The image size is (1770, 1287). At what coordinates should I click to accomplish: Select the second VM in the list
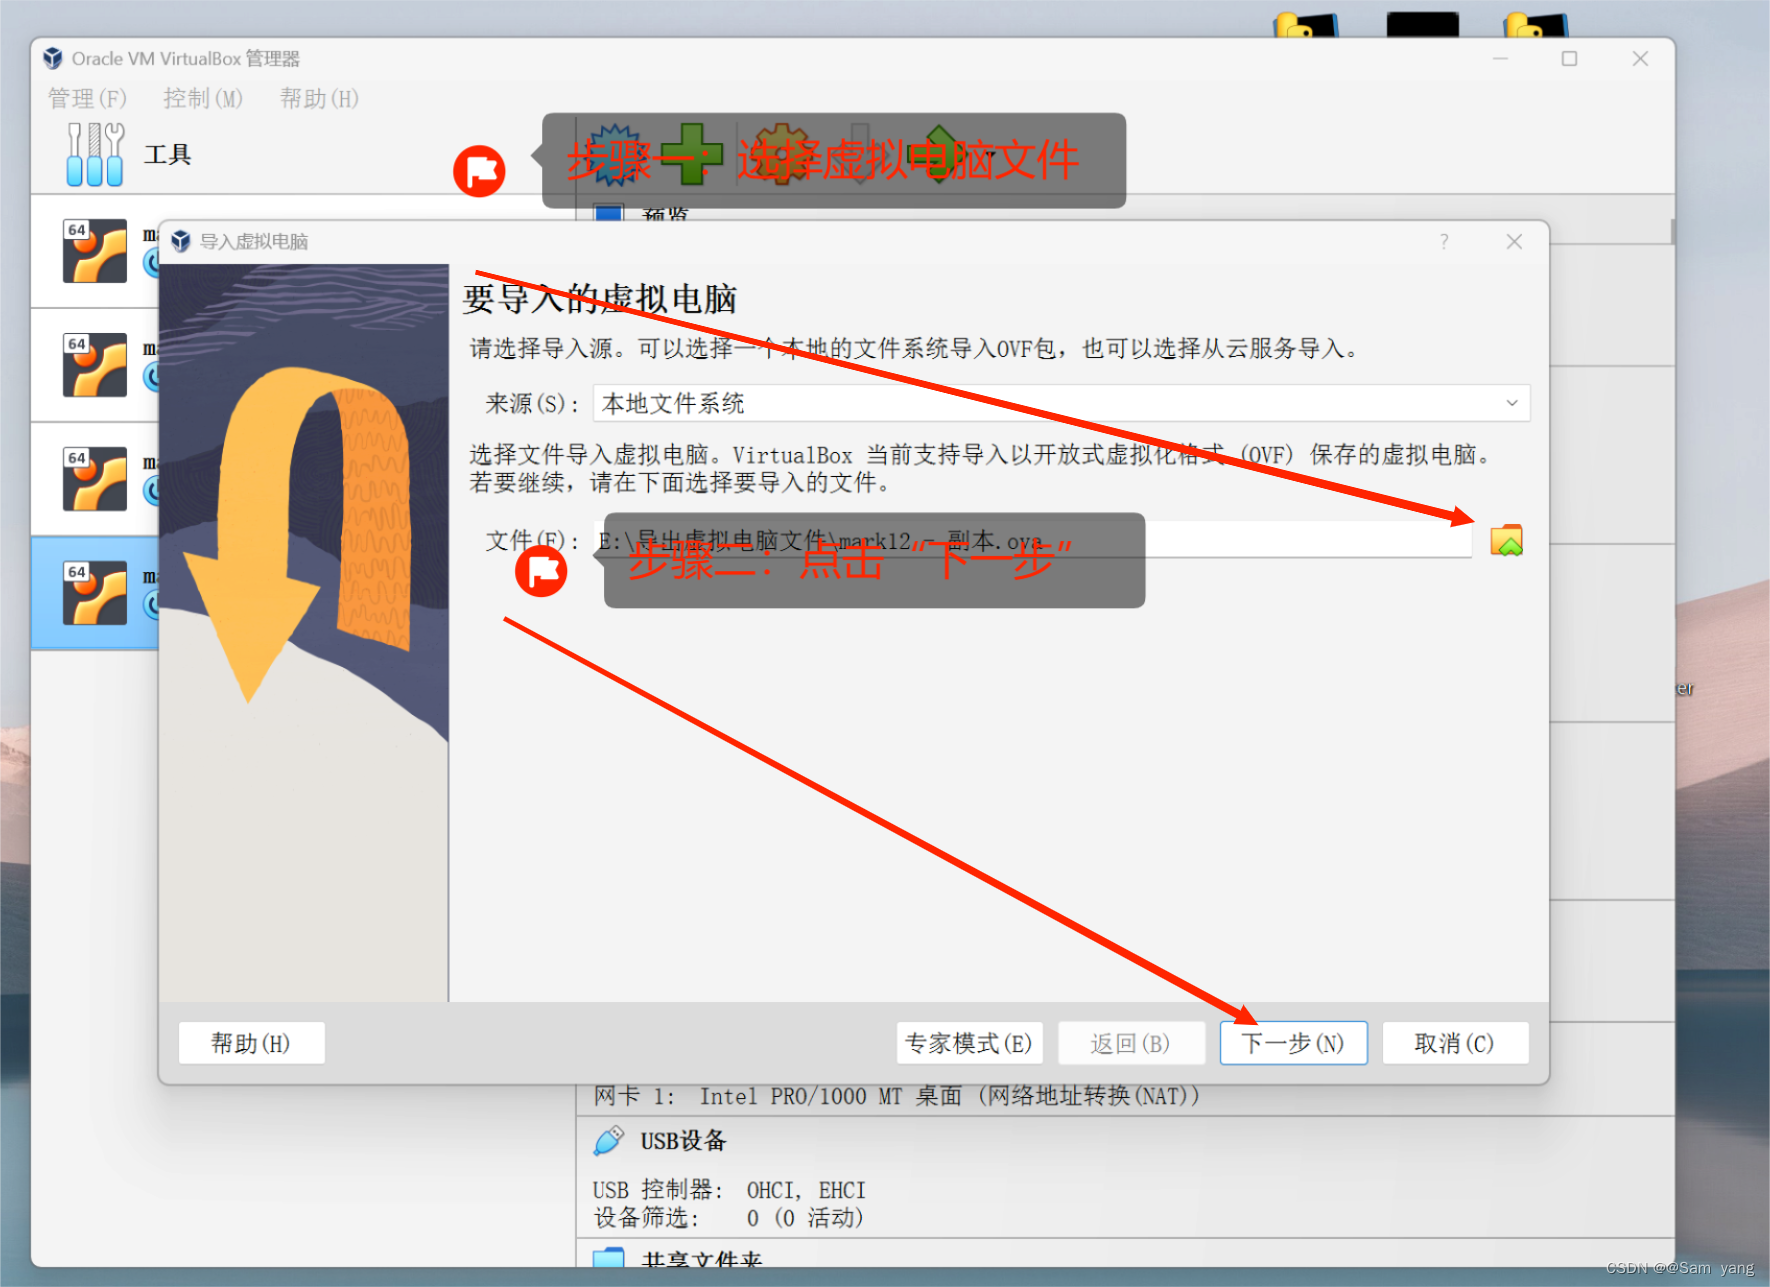click(x=95, y=365)
